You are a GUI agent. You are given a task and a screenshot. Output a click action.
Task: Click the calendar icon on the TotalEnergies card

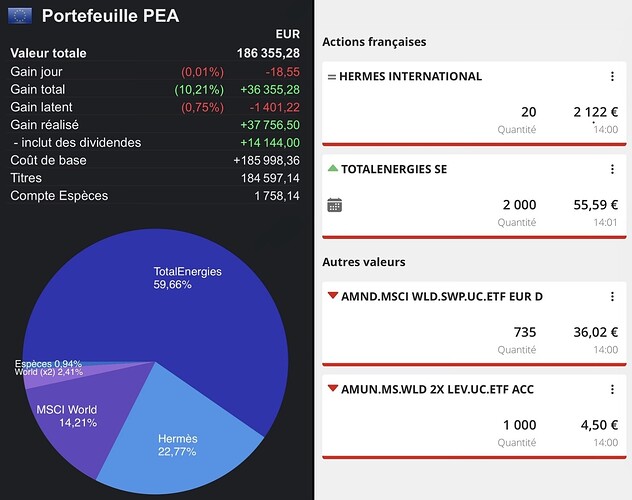point(335,205)
